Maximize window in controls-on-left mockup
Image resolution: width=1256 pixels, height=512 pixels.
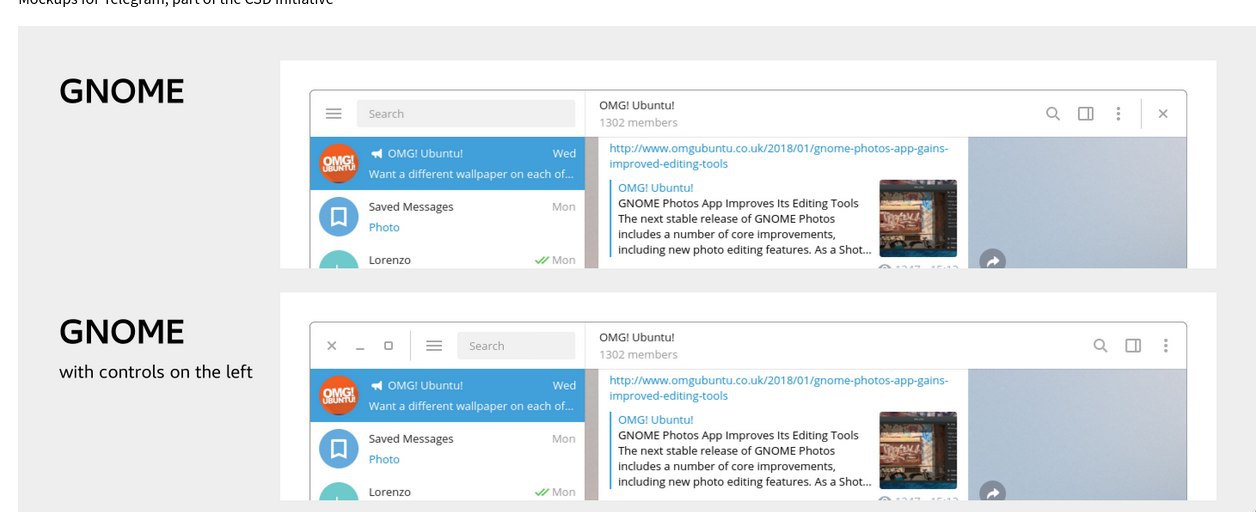tap(388, 346)
